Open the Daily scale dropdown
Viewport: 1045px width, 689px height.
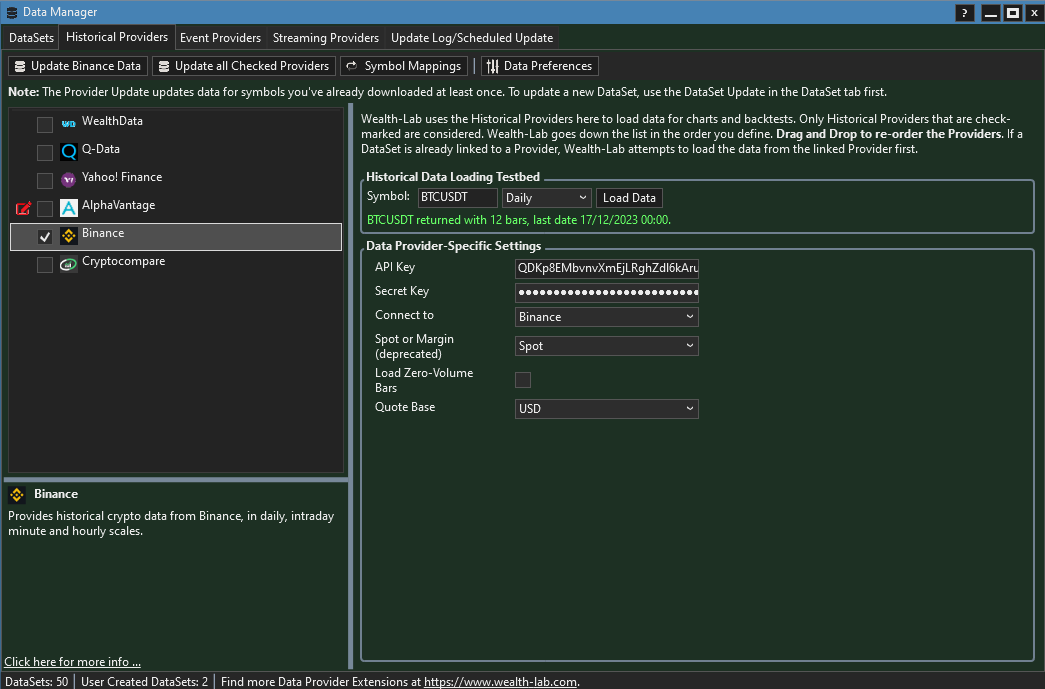point(546,198)
